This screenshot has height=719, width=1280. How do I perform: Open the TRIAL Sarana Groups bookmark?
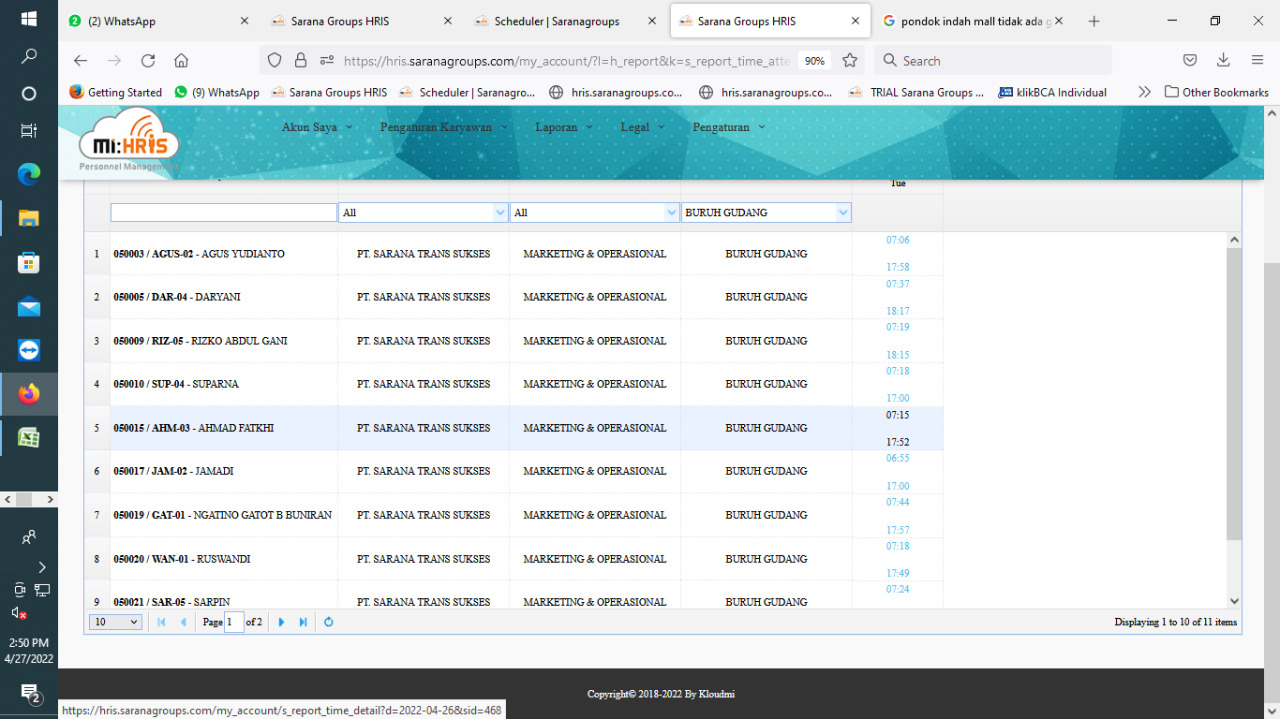click(916, 92)
